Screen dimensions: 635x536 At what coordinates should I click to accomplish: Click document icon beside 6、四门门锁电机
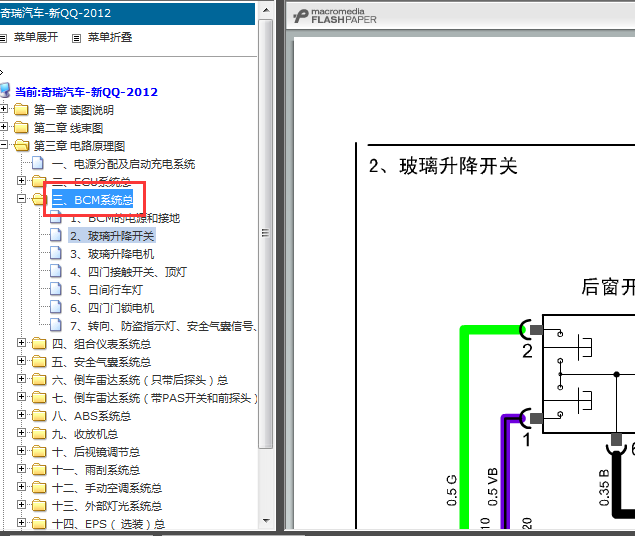pyautogui.click(x=55, y=307)
